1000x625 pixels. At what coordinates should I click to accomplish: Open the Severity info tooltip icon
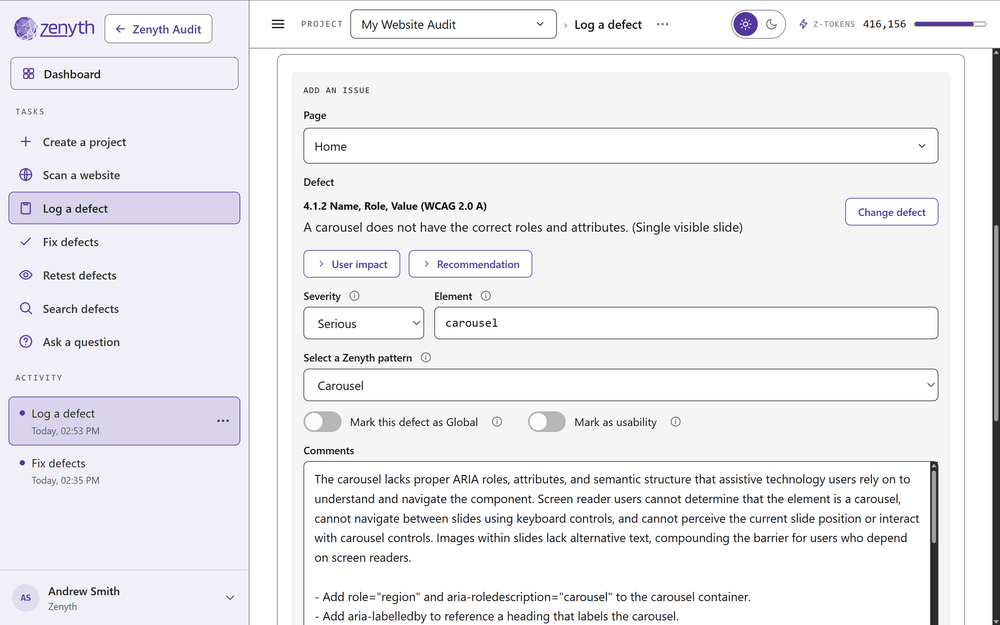click(355, 296)
